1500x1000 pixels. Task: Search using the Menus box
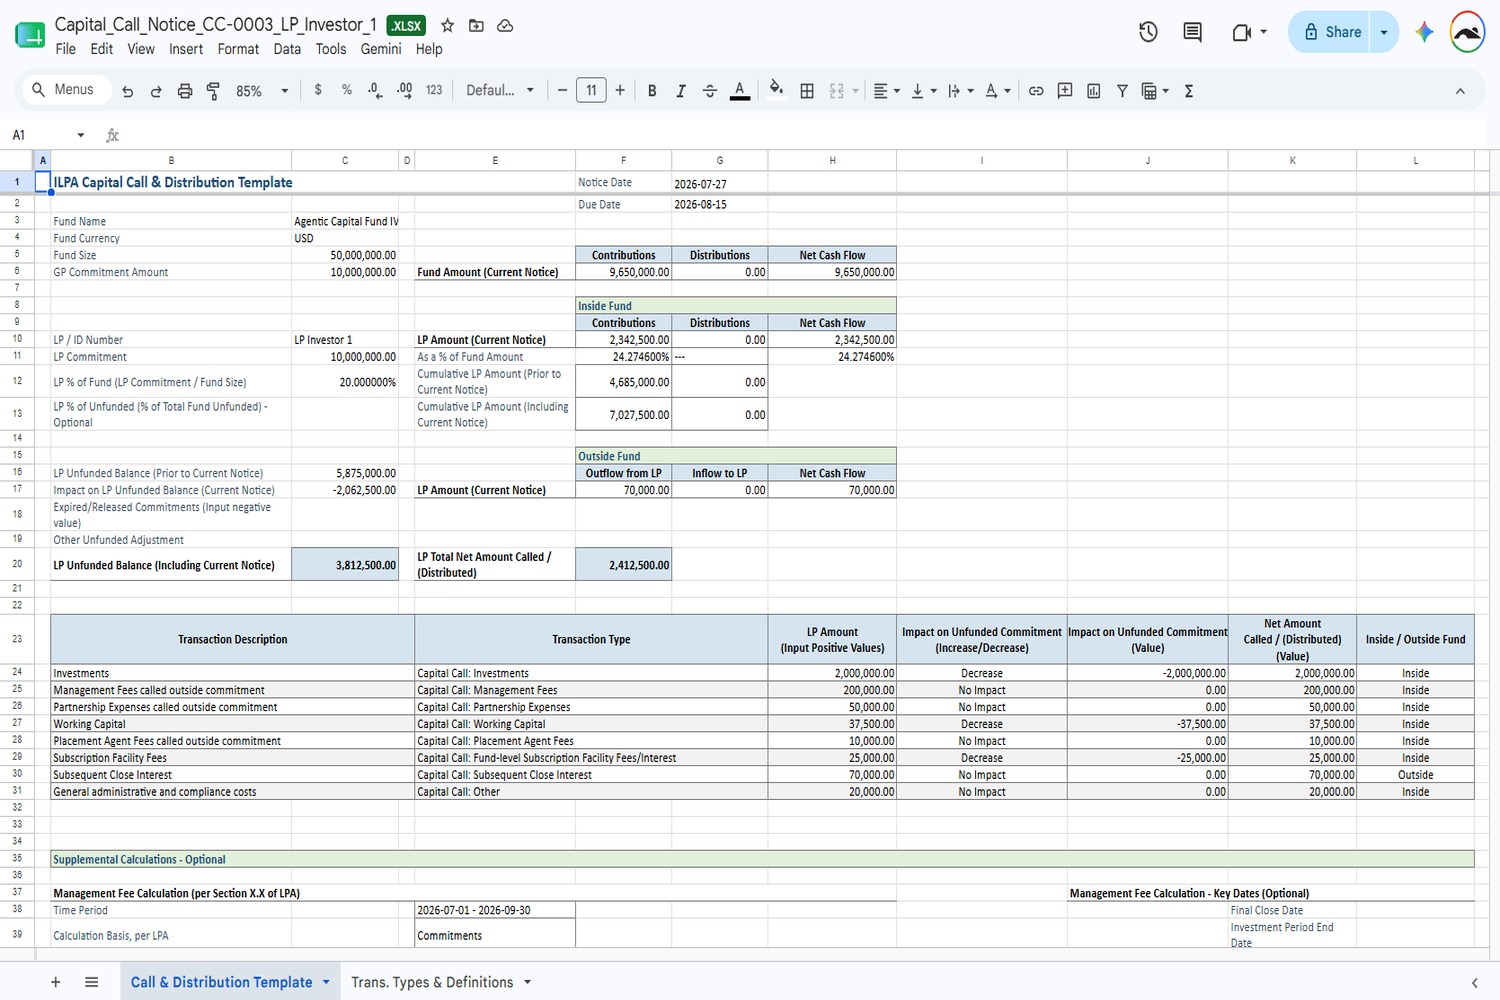(x=65, y=90)
